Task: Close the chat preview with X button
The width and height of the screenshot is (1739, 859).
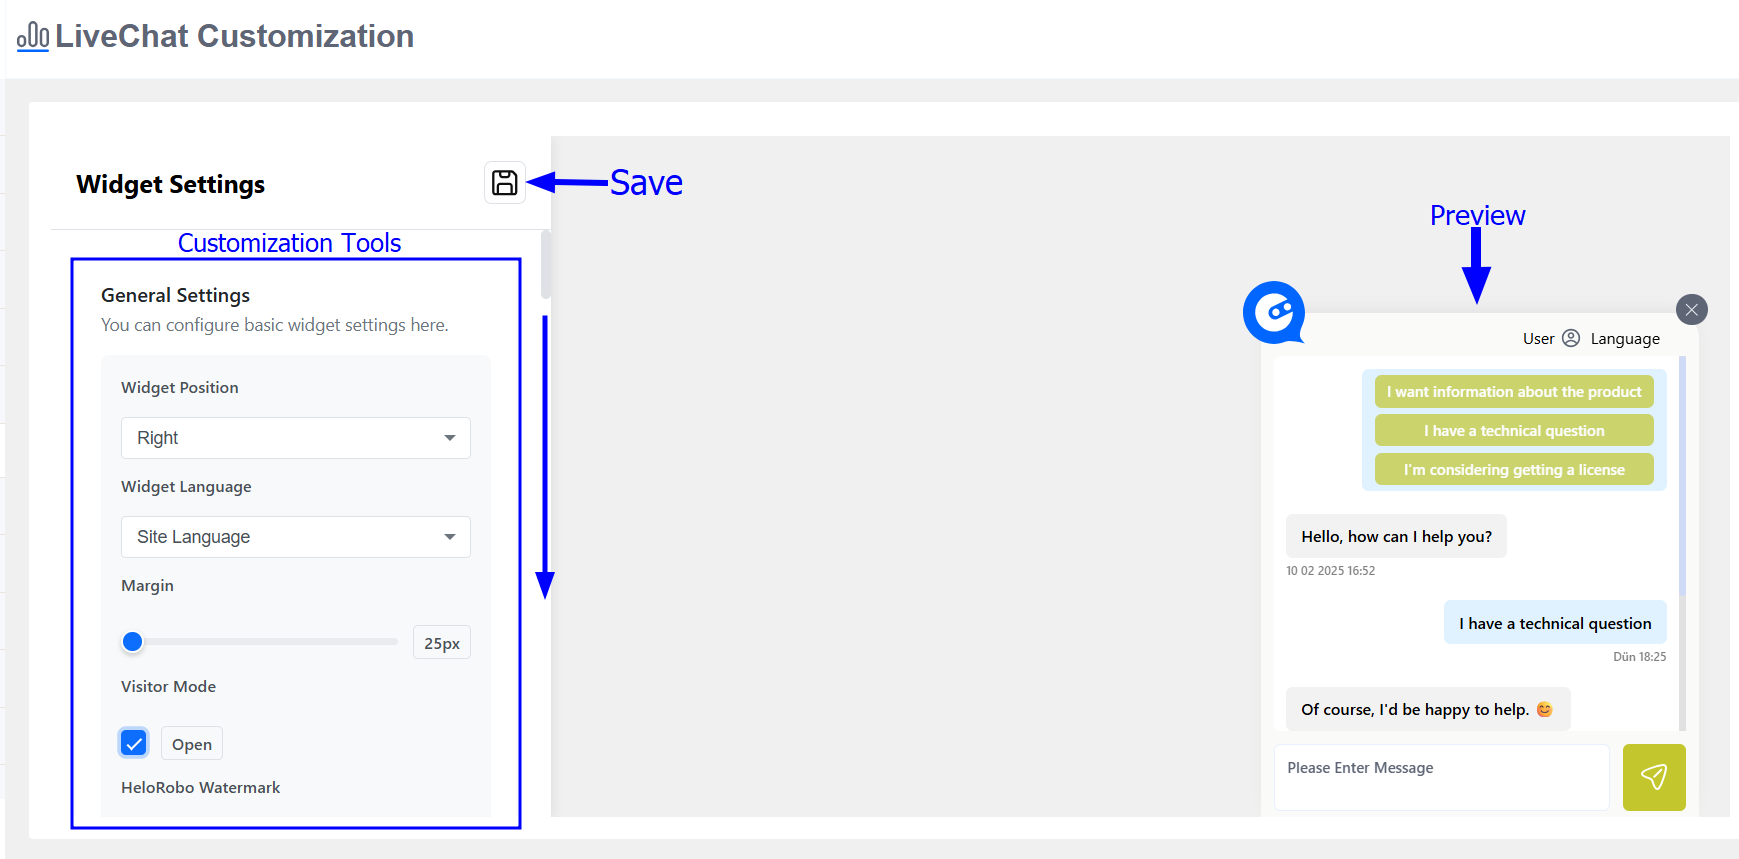Action: tap(1691, 310)
